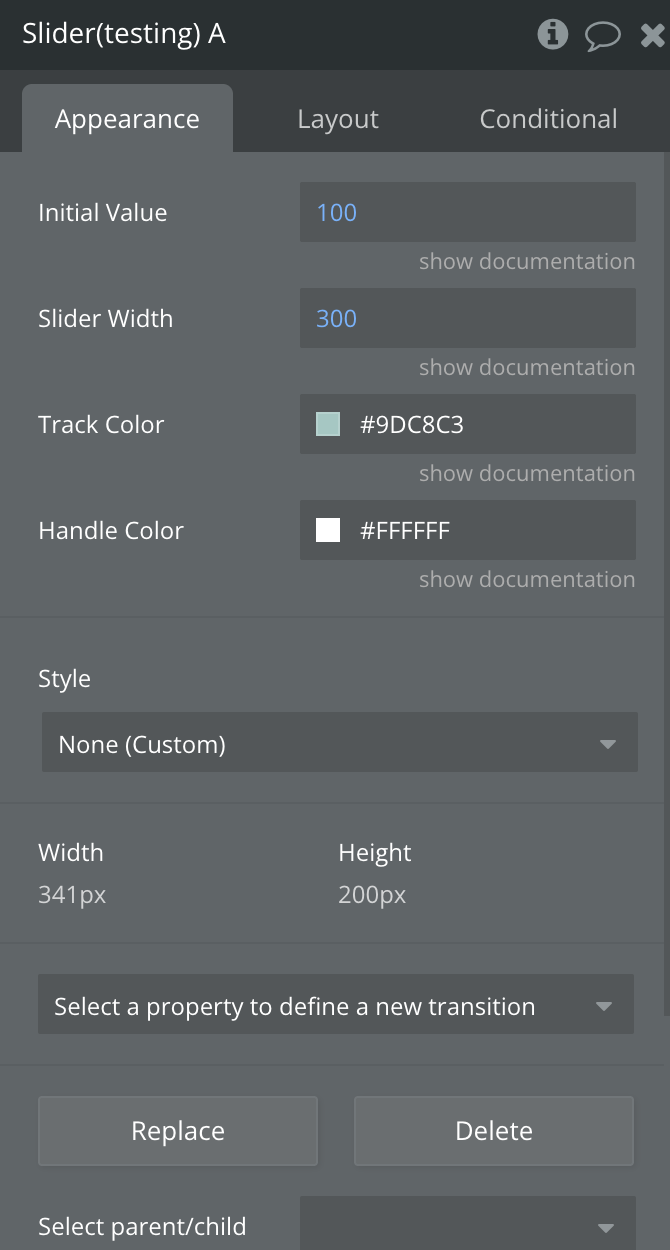This screenshot has width=670, height=1250.
Task: Open the Layout tab
Action: pyautogui.click(x=338, y=119)
